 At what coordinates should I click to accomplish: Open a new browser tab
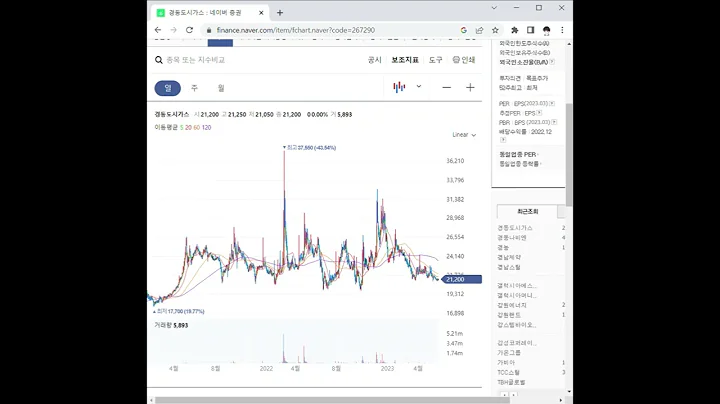pyautogui.click(x=280, y=13)
